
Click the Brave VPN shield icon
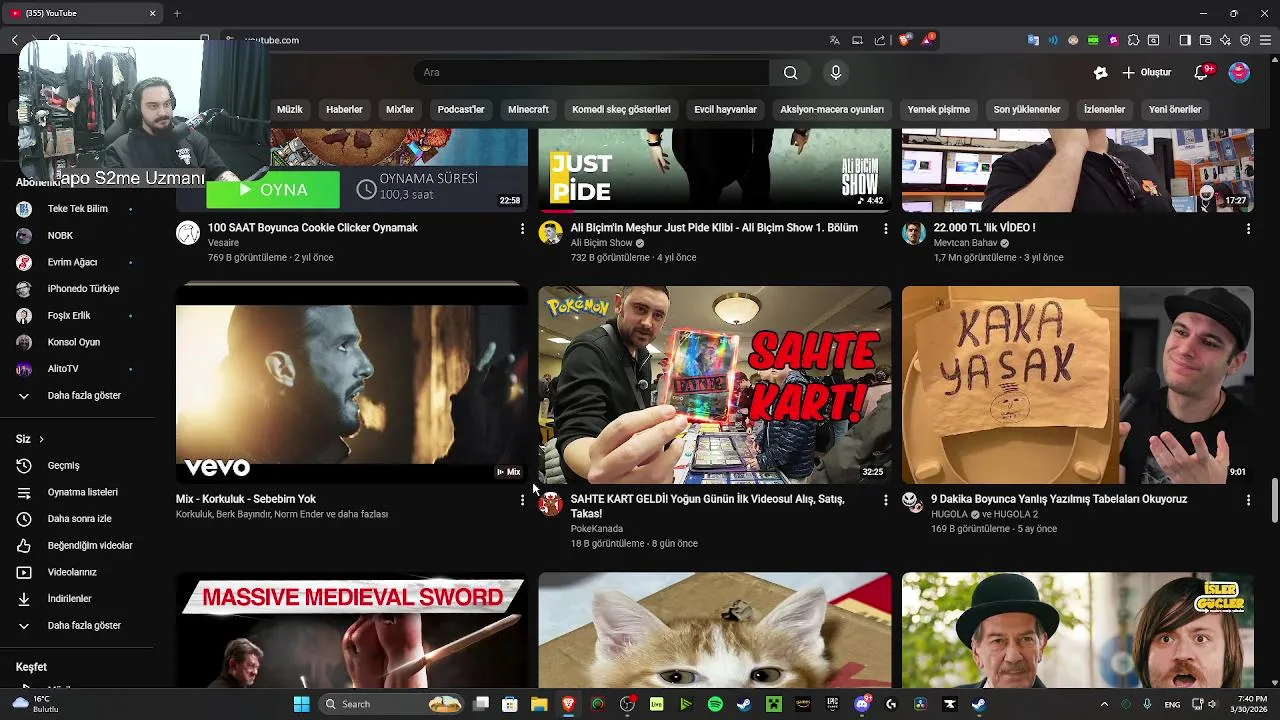tap(1245, 40)
